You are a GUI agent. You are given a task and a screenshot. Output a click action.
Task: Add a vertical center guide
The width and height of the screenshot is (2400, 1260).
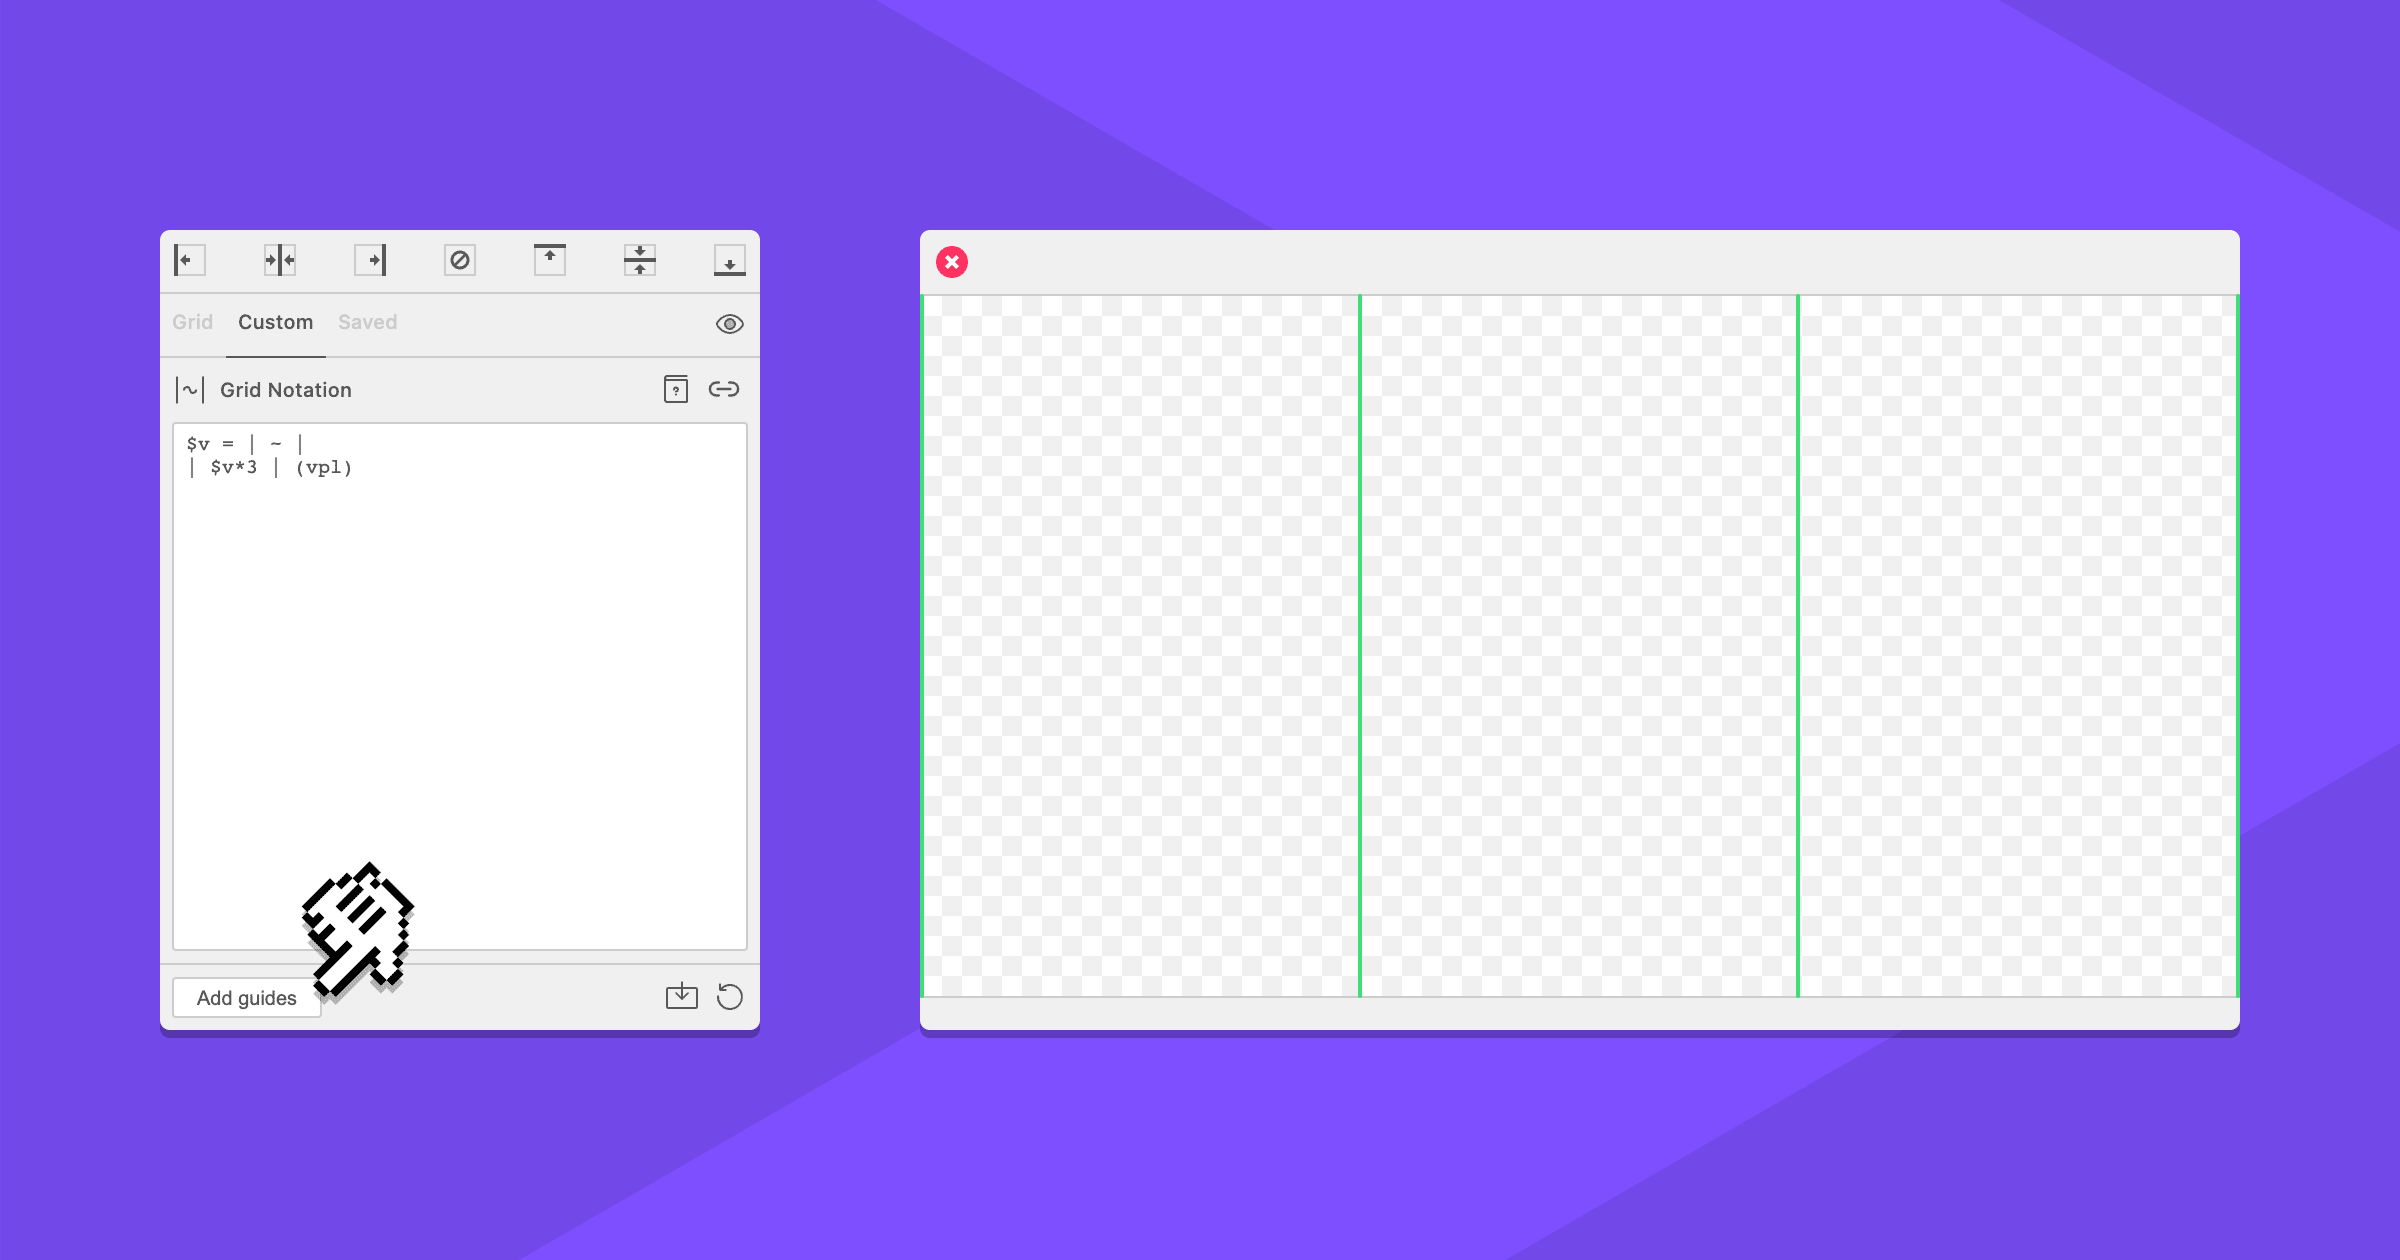(279, 260)
